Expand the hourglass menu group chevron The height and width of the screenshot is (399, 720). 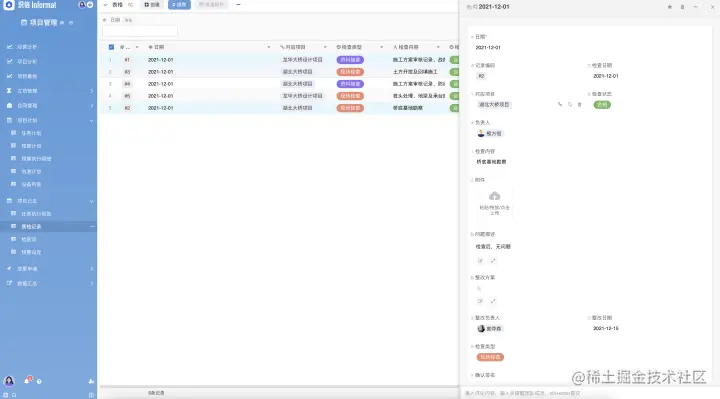pyautogui.click(x=91, y=91)
